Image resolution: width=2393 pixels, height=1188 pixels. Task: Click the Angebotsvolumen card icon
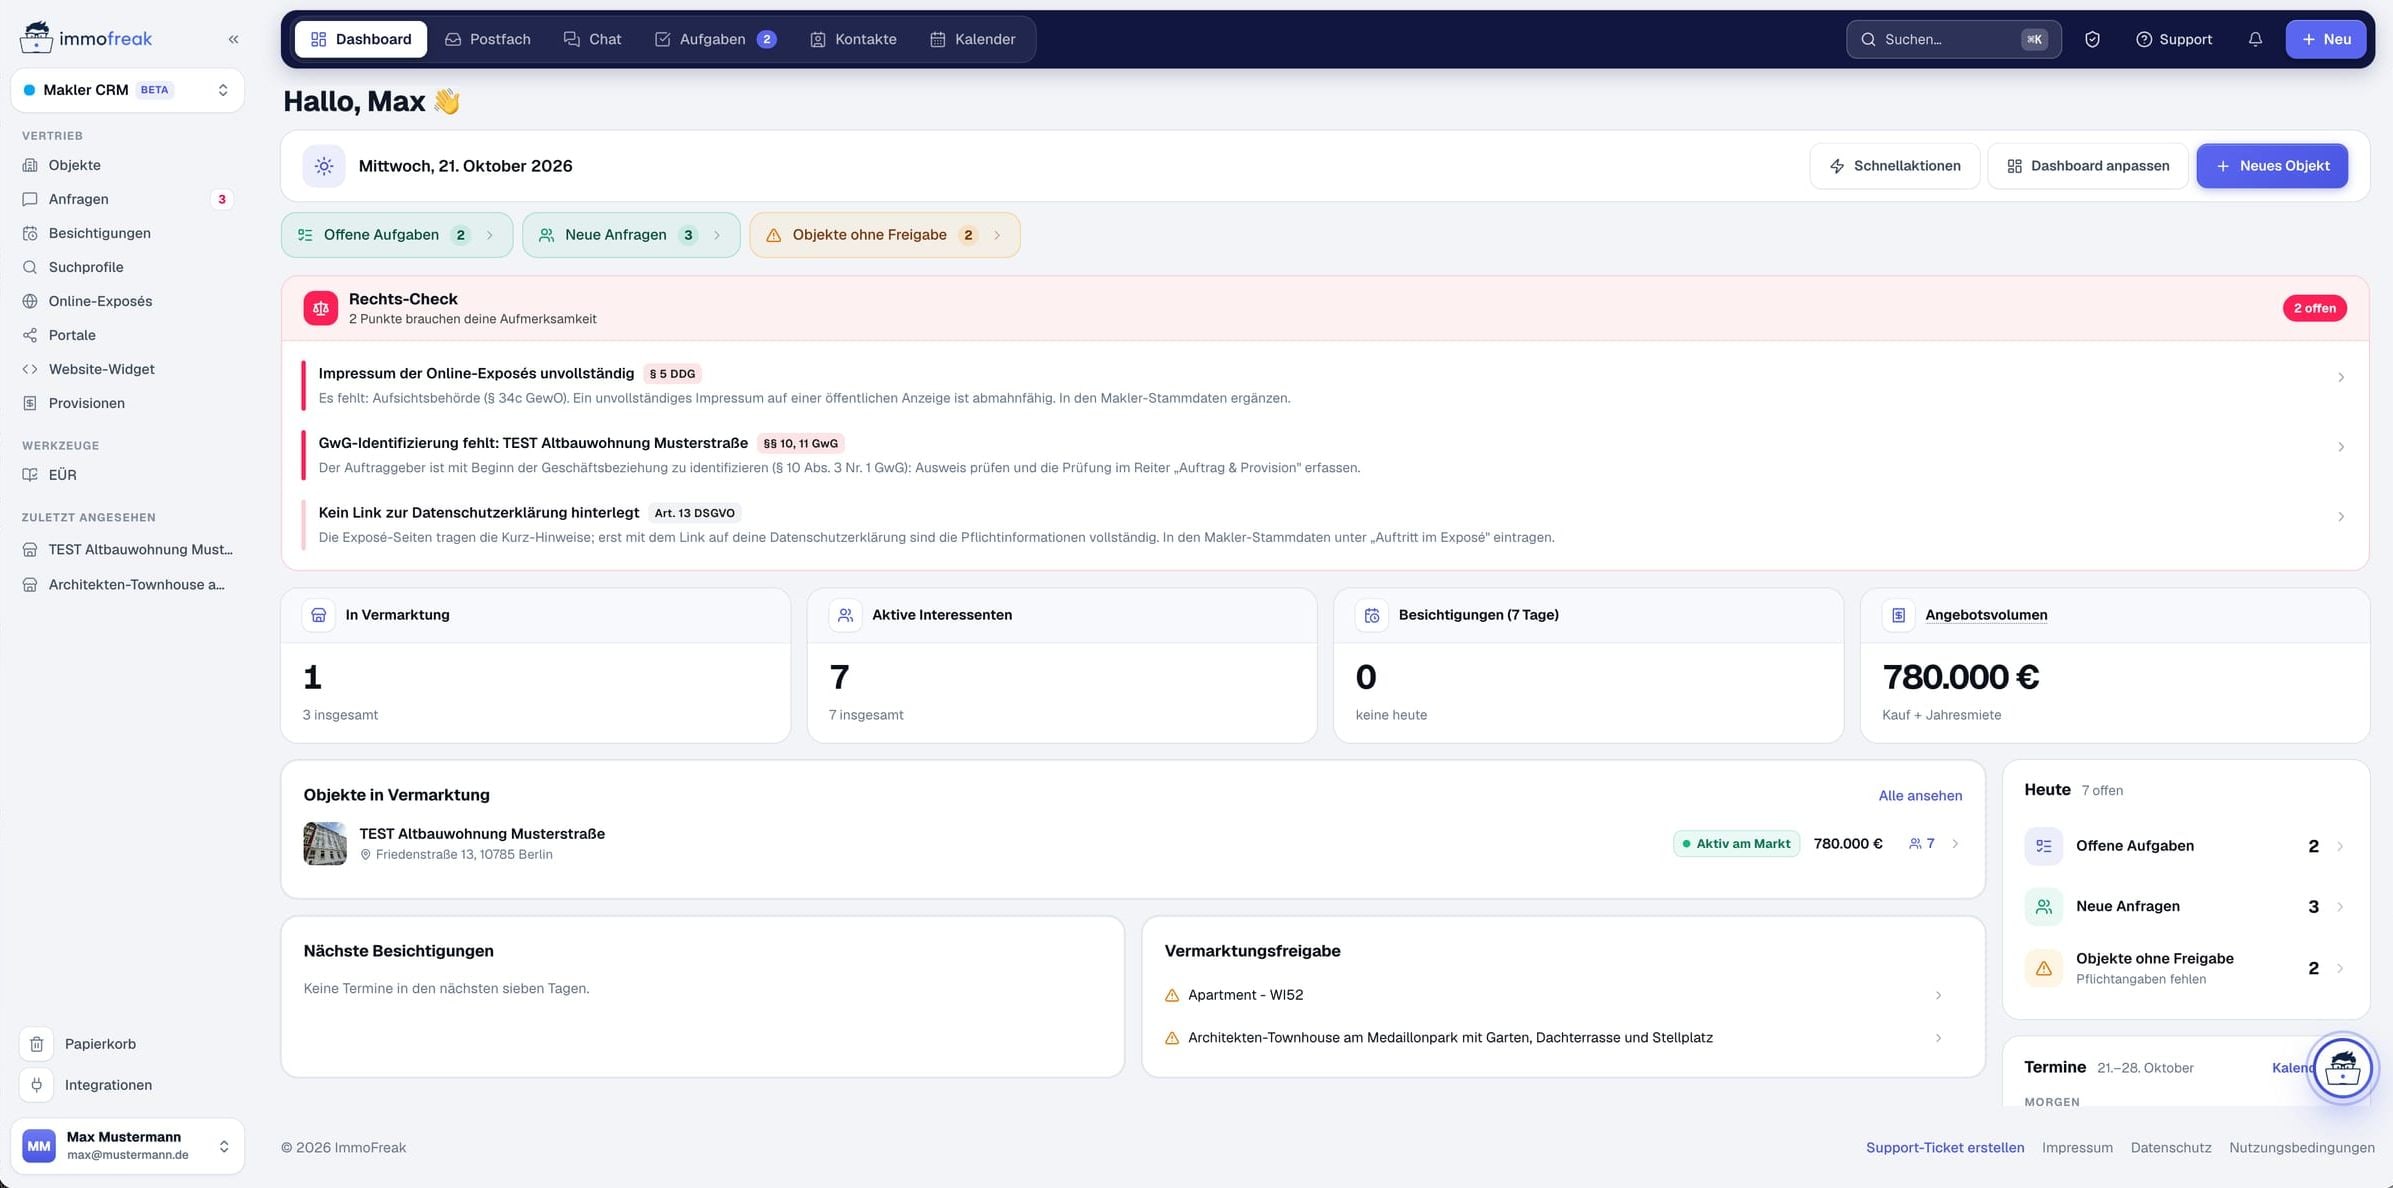point(1898,615)
